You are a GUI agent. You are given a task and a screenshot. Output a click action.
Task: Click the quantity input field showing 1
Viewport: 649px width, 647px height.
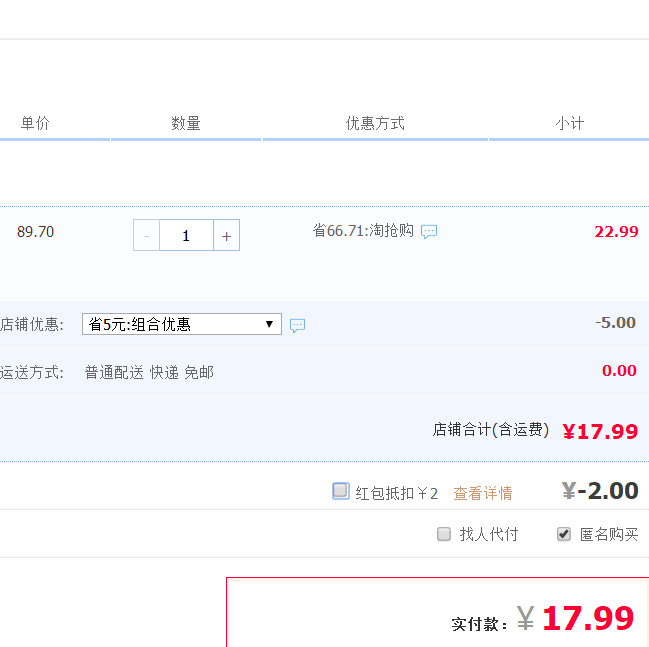(x=186, y=236)
